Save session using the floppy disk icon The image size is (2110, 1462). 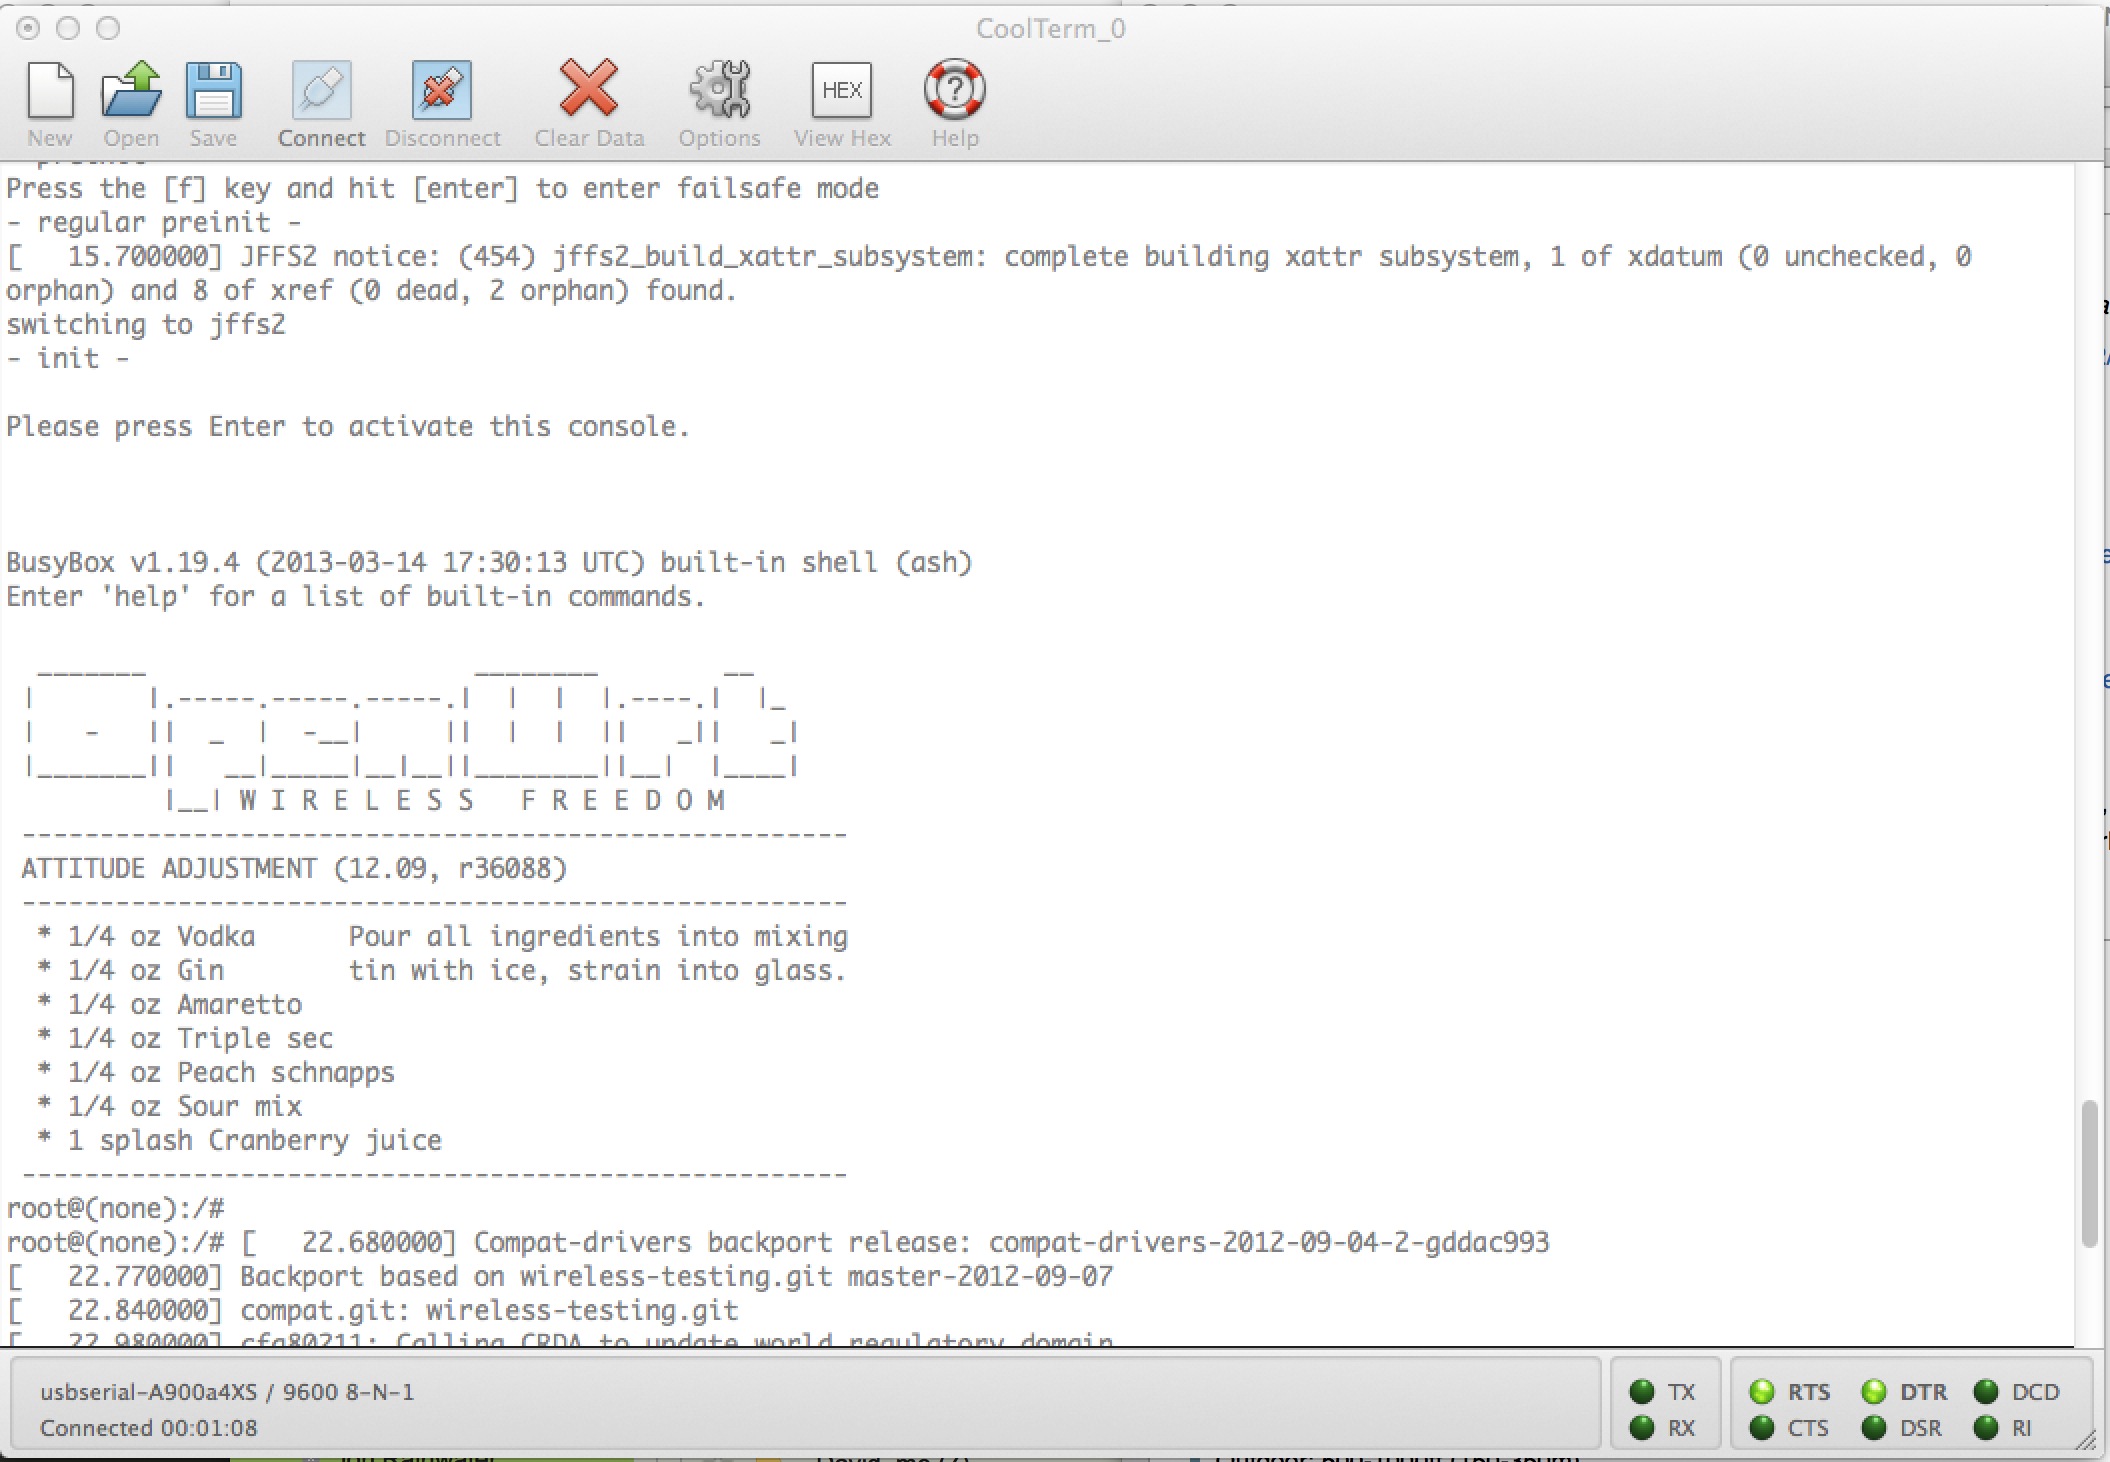click(213, 92)
